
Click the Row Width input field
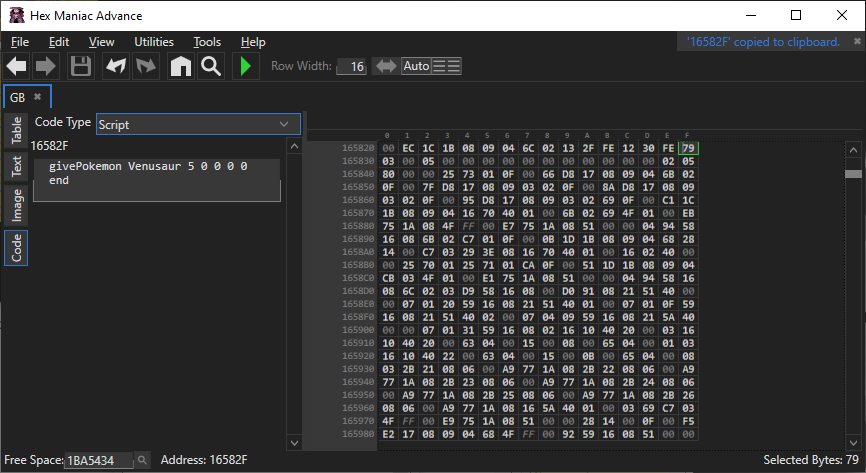351,67
